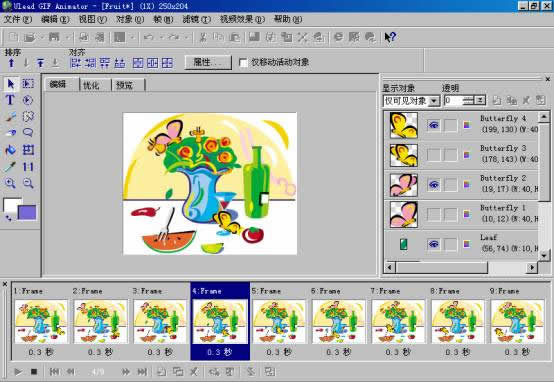554x382 pixels.
Task: Toggle lock box for Butterfly 4
Action: [450, 125]
